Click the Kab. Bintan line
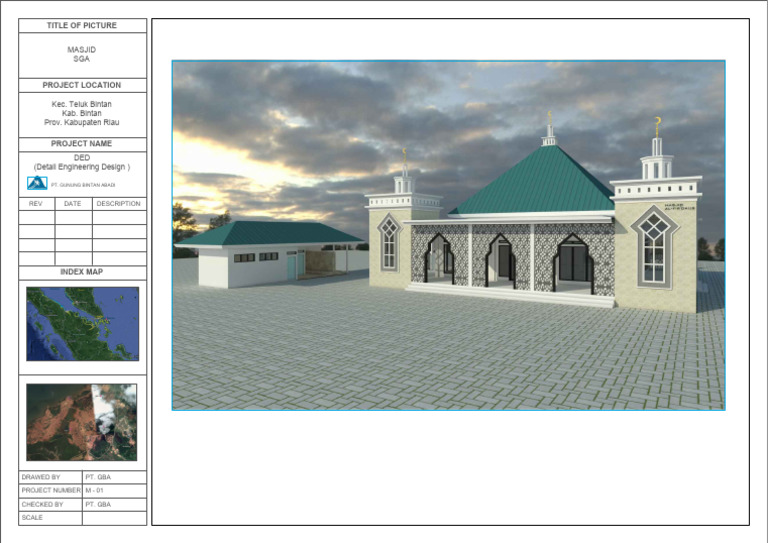This screenshot has width=768, height=543. [81, 113]
